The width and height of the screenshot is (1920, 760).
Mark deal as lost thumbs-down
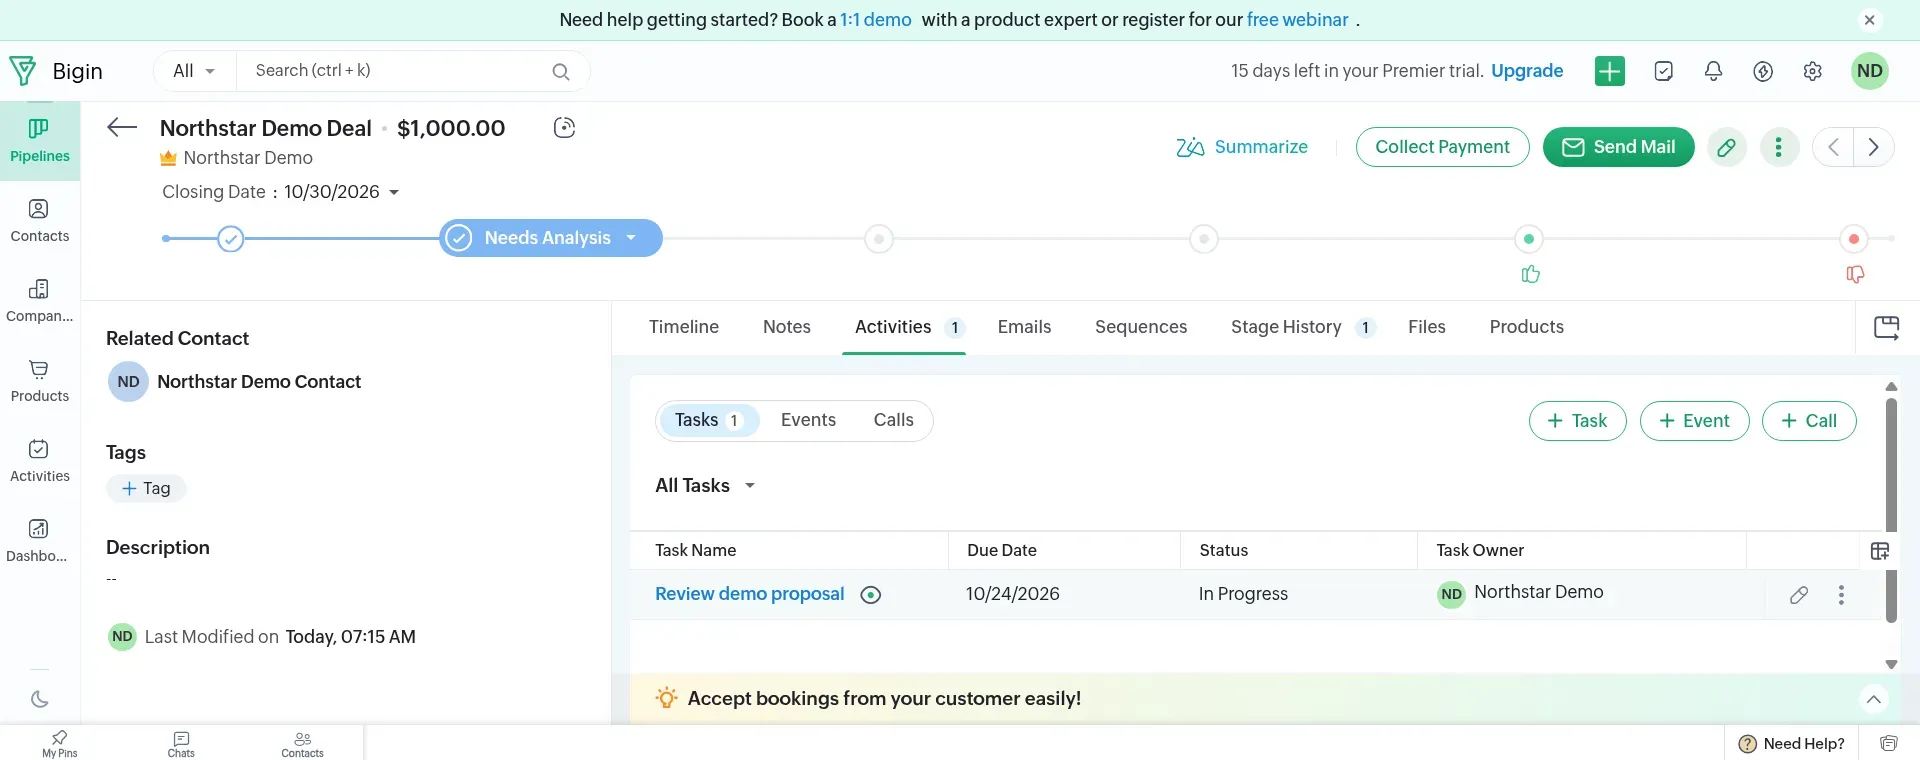[x=1855, y=274]
